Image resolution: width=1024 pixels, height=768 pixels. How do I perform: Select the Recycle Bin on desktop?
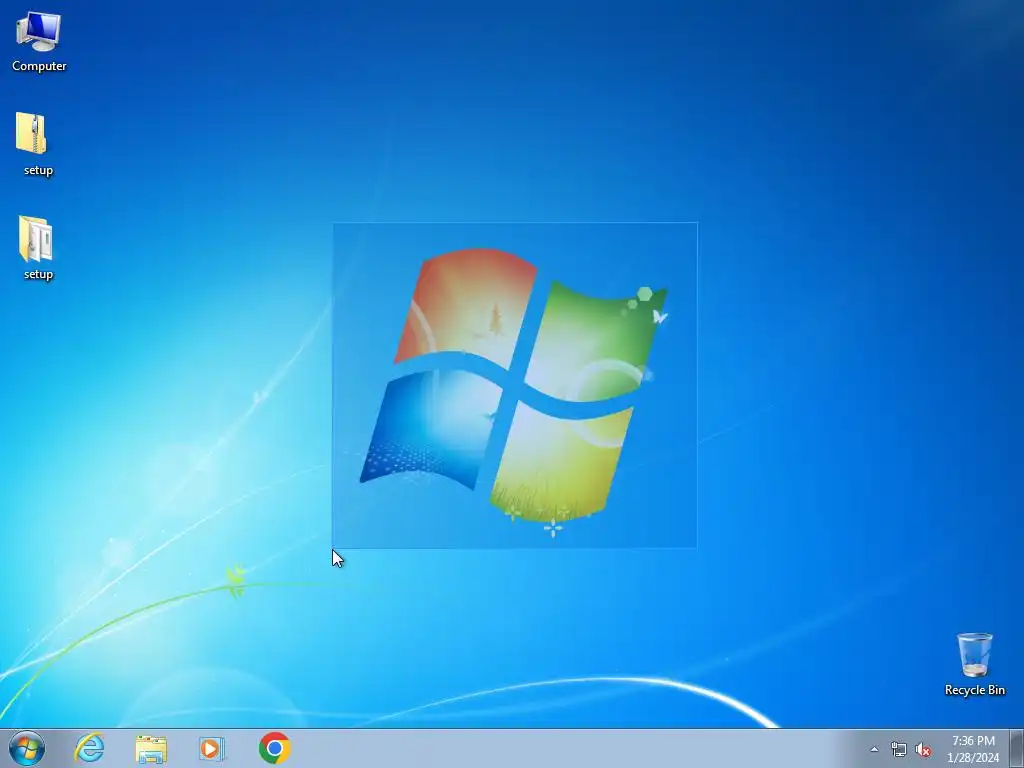[x=974, y=664]
